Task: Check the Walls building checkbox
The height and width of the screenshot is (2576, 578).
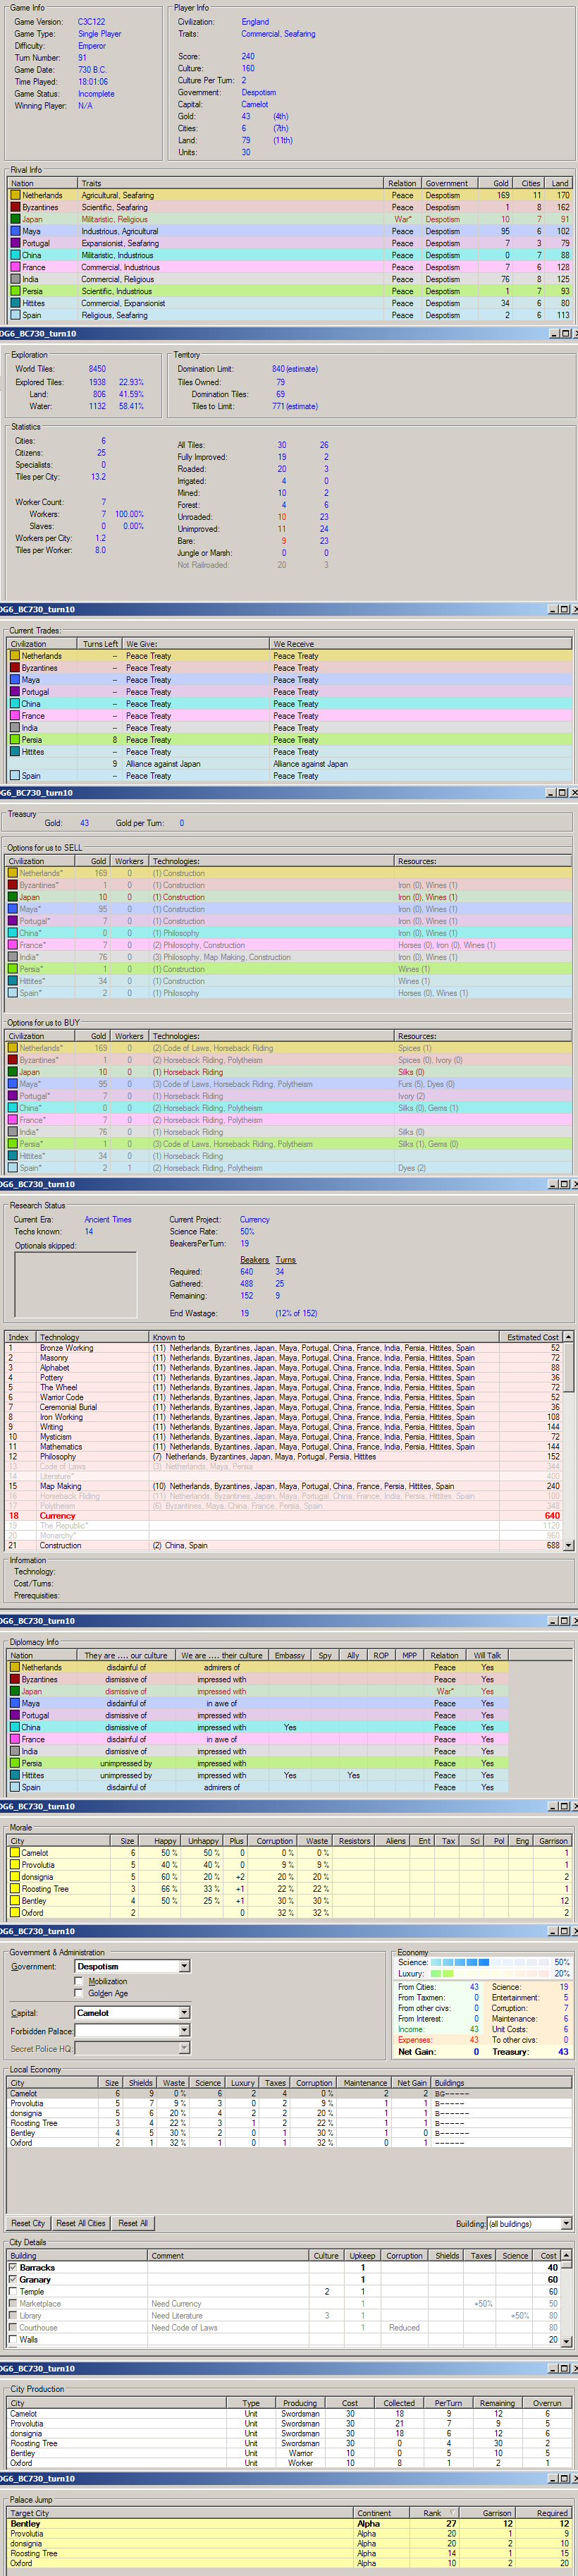Action: [13, 2340]
